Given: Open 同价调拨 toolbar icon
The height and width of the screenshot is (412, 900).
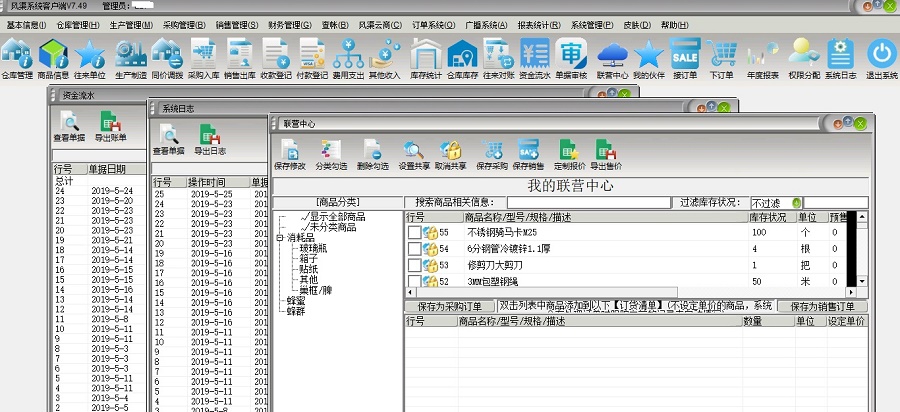Looking at the screenshot, I should click(167, 59).
